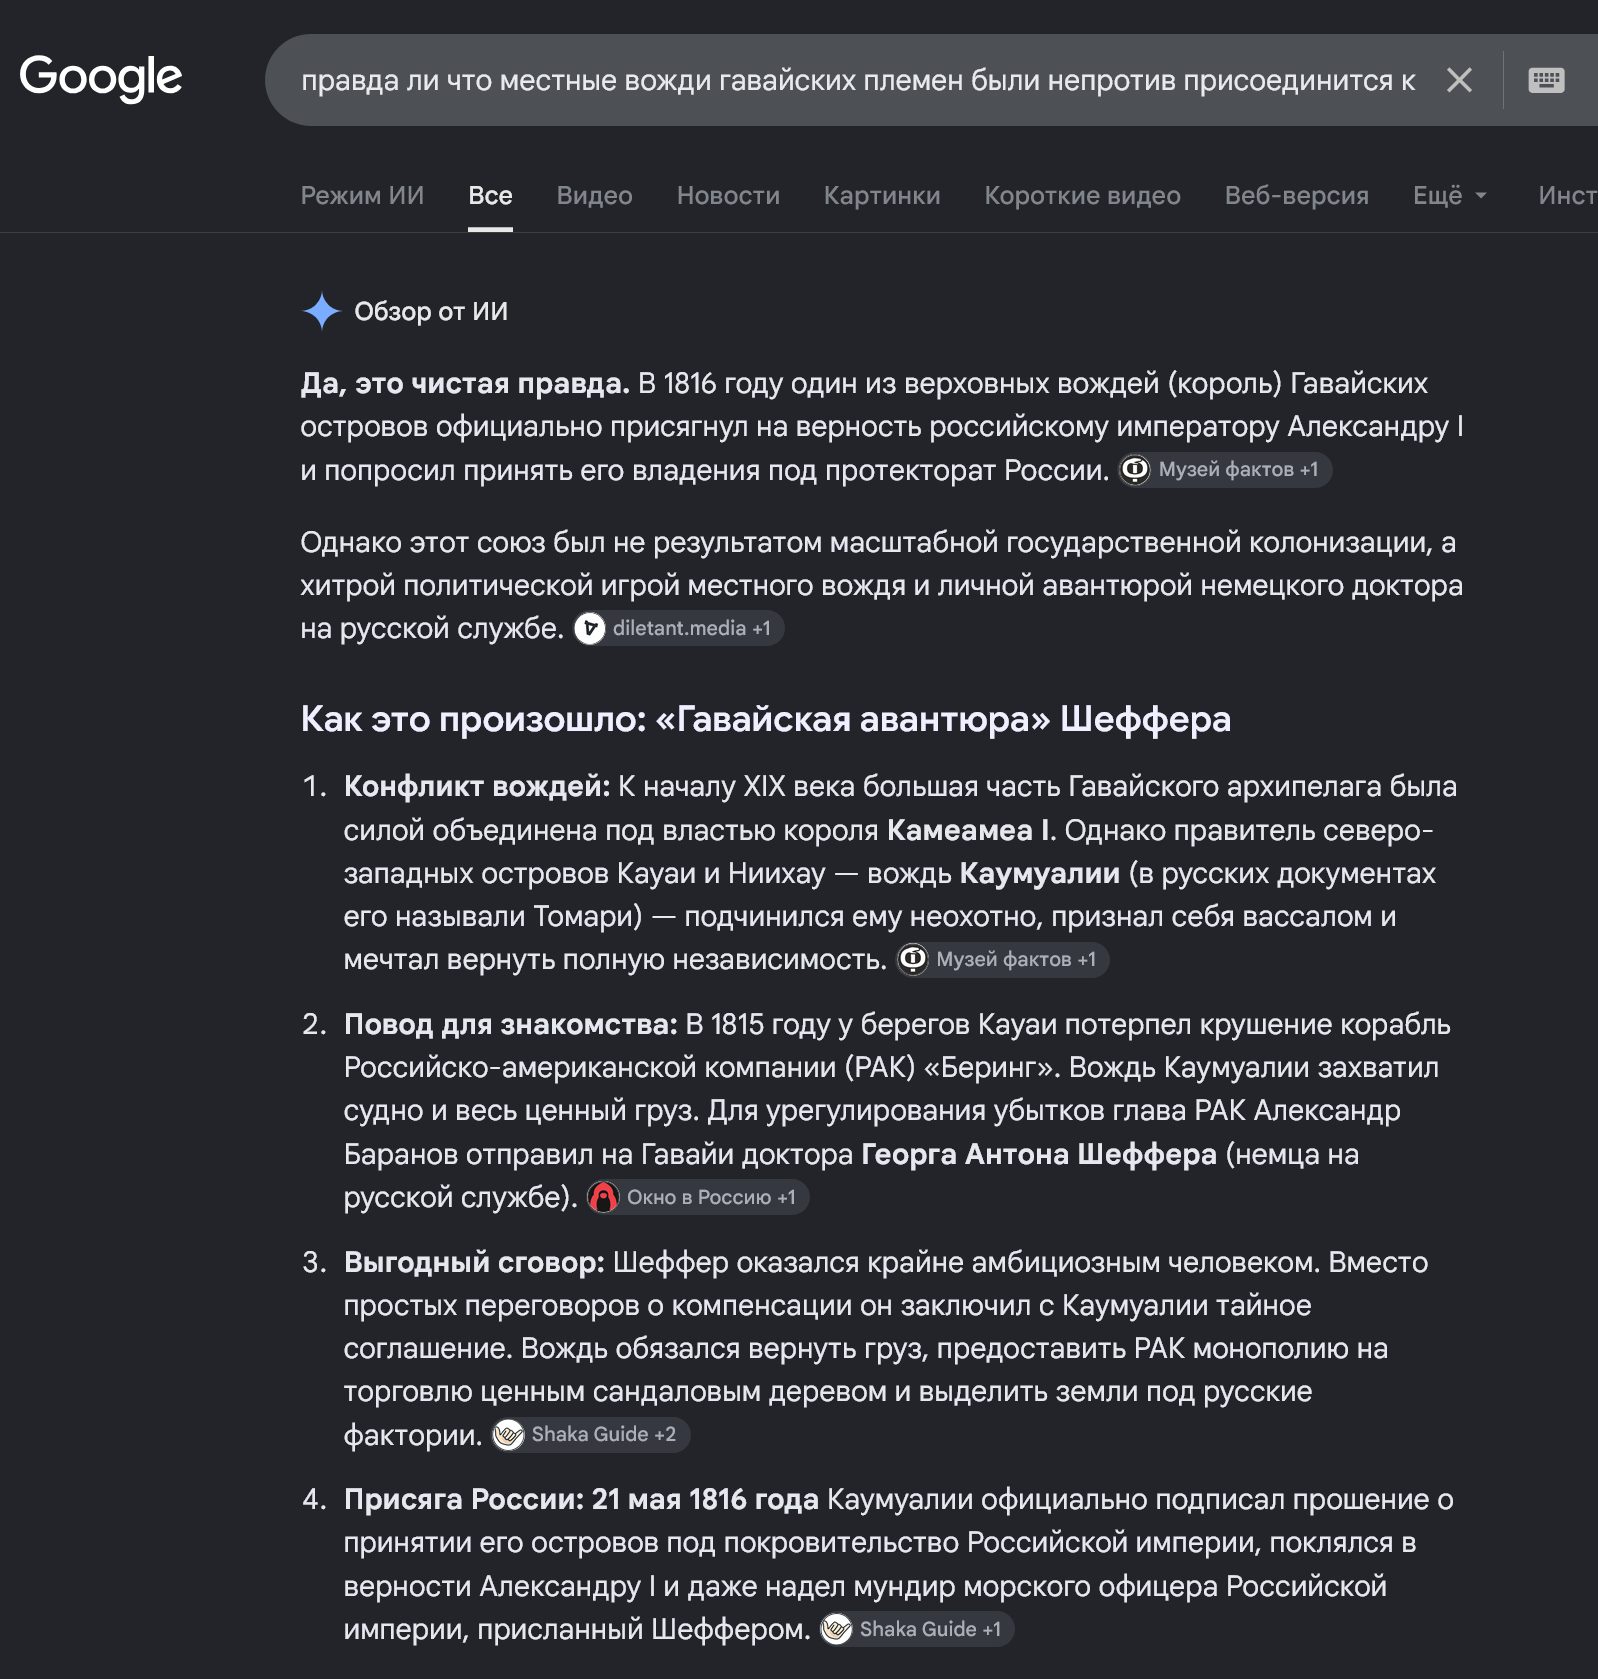Switch to the Видео tab
The height and width of the screenshot is (1679, 1598).
594,195
